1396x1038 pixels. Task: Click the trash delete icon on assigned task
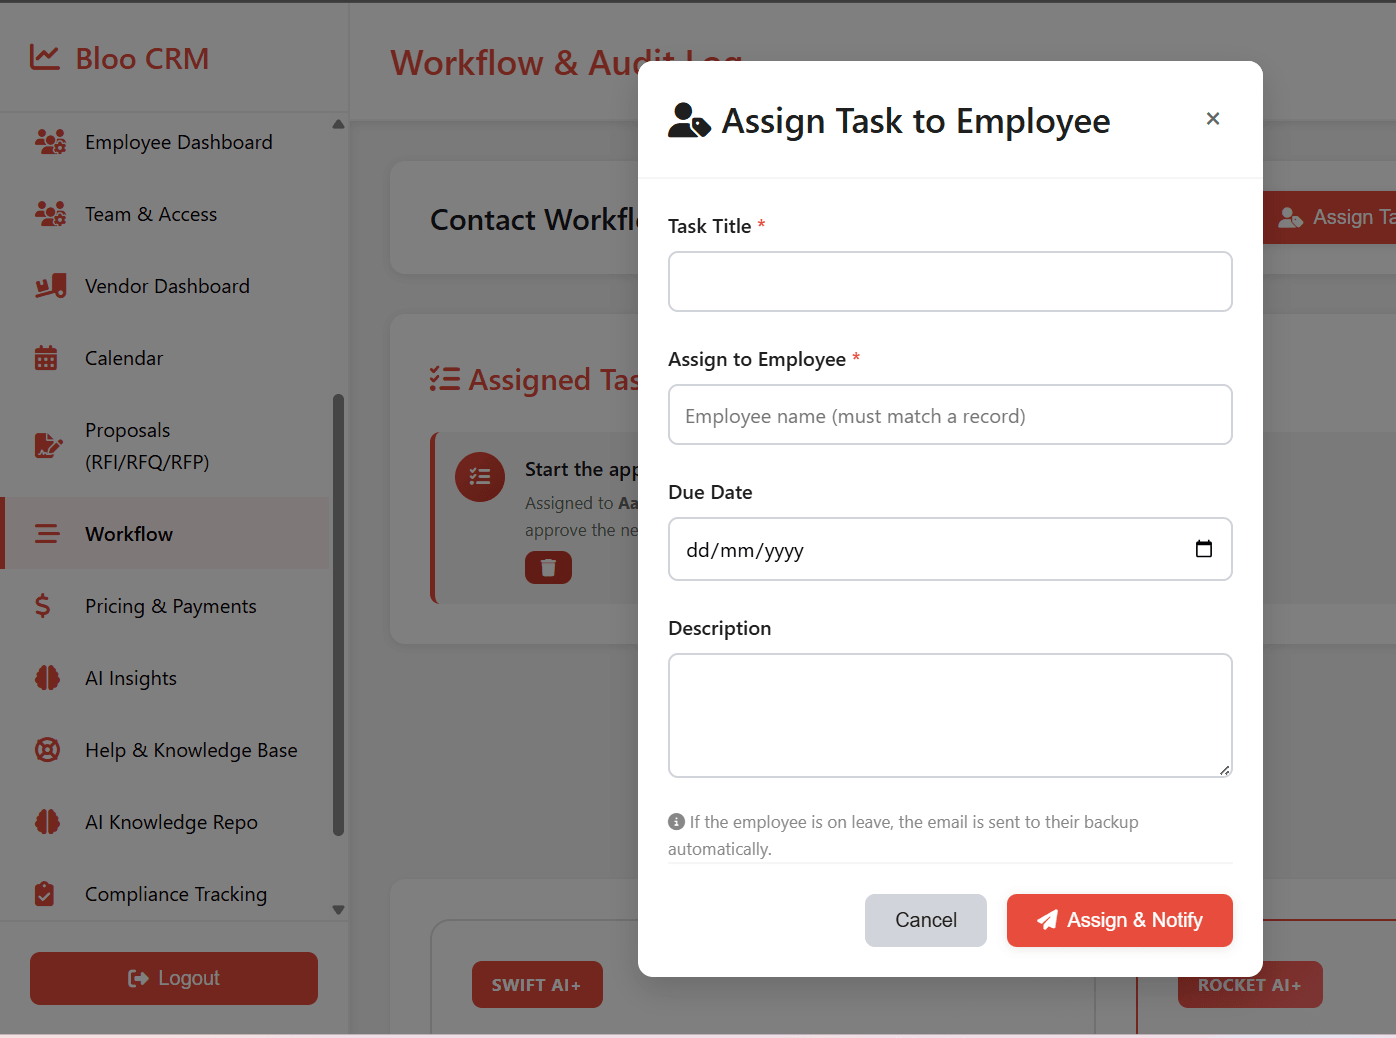(548, 567)
